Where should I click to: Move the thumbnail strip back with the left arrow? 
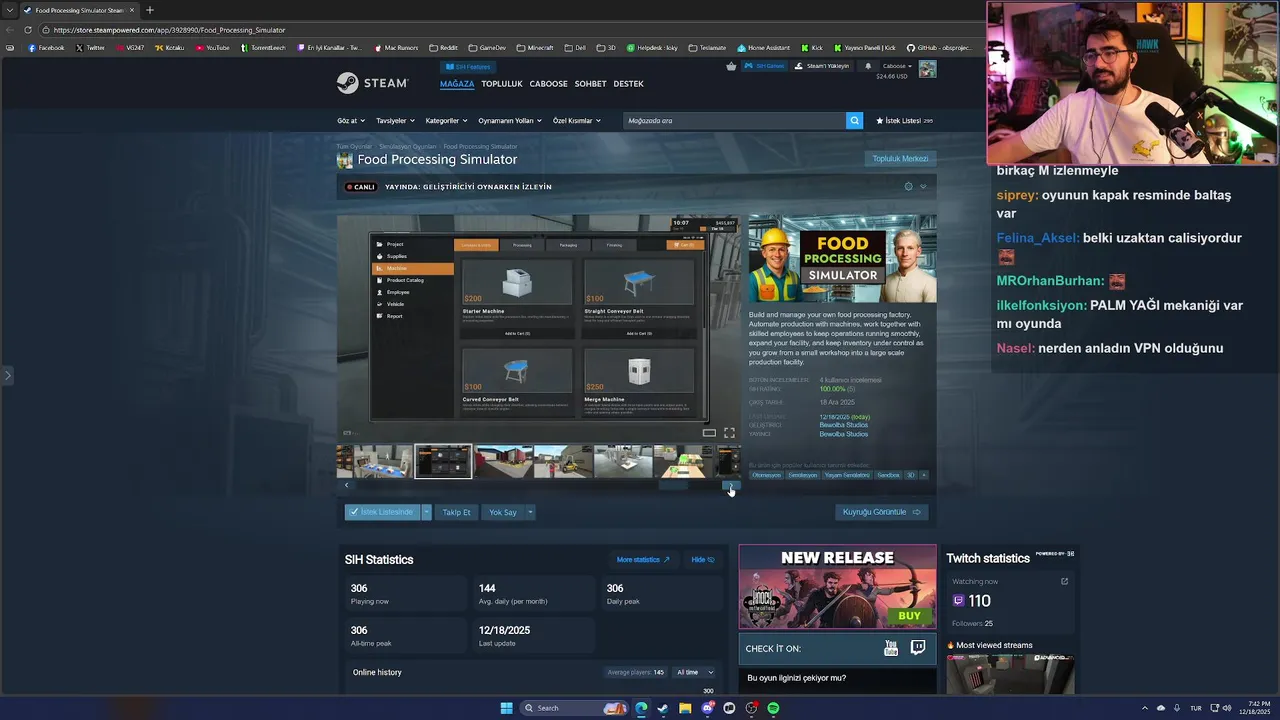point(346,485)
